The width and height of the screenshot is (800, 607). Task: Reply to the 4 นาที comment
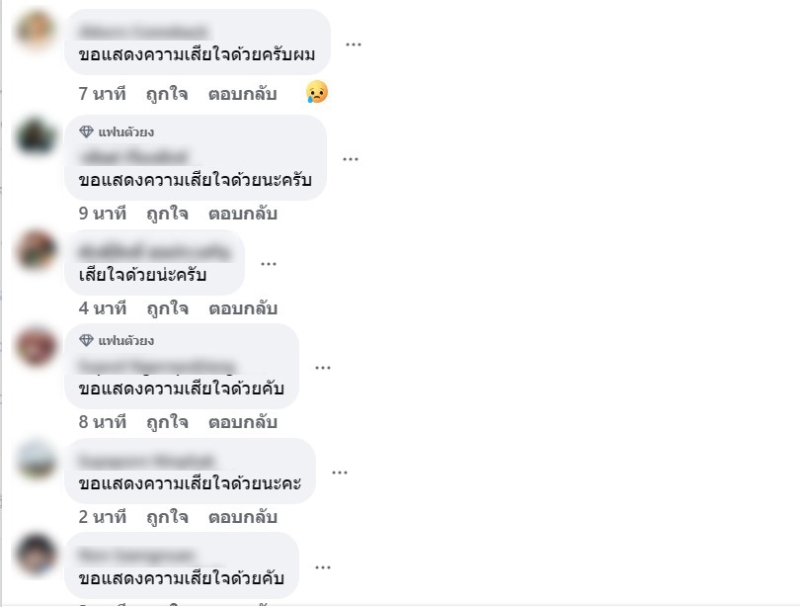[x=243, y=309]
